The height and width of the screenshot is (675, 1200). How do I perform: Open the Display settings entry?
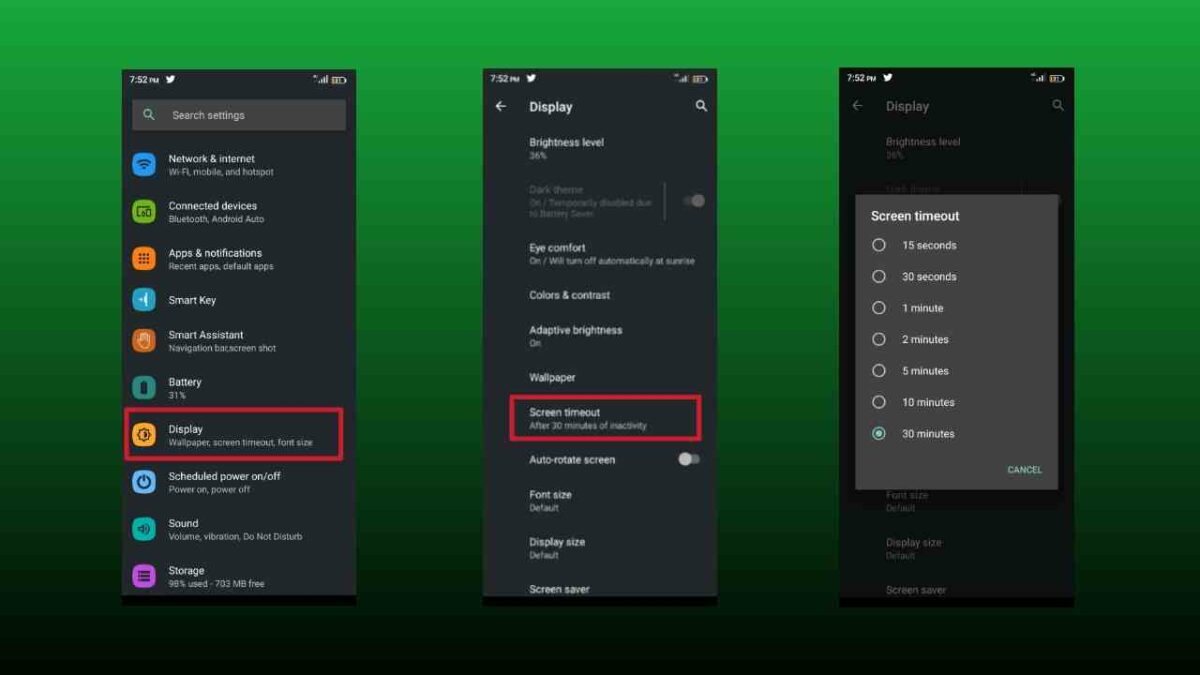239,435
